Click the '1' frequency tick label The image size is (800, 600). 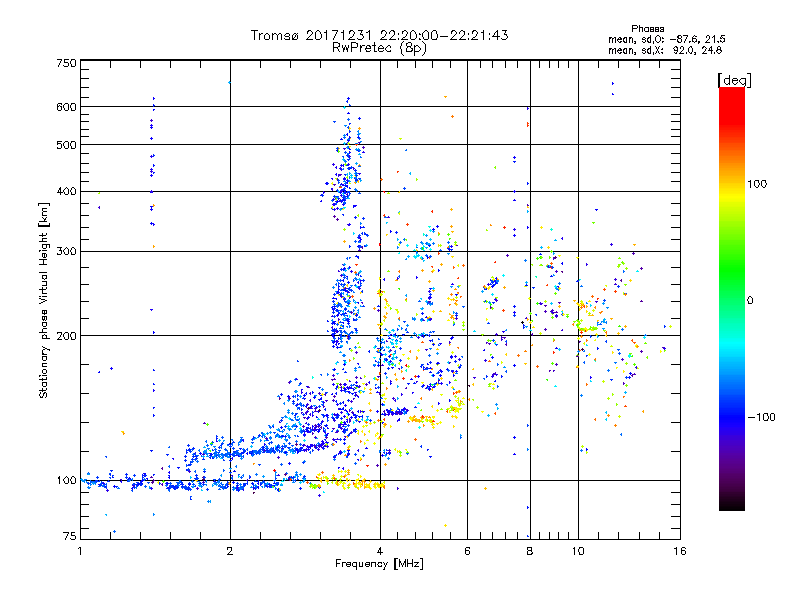pyautogui.click(x=80, y=551)
